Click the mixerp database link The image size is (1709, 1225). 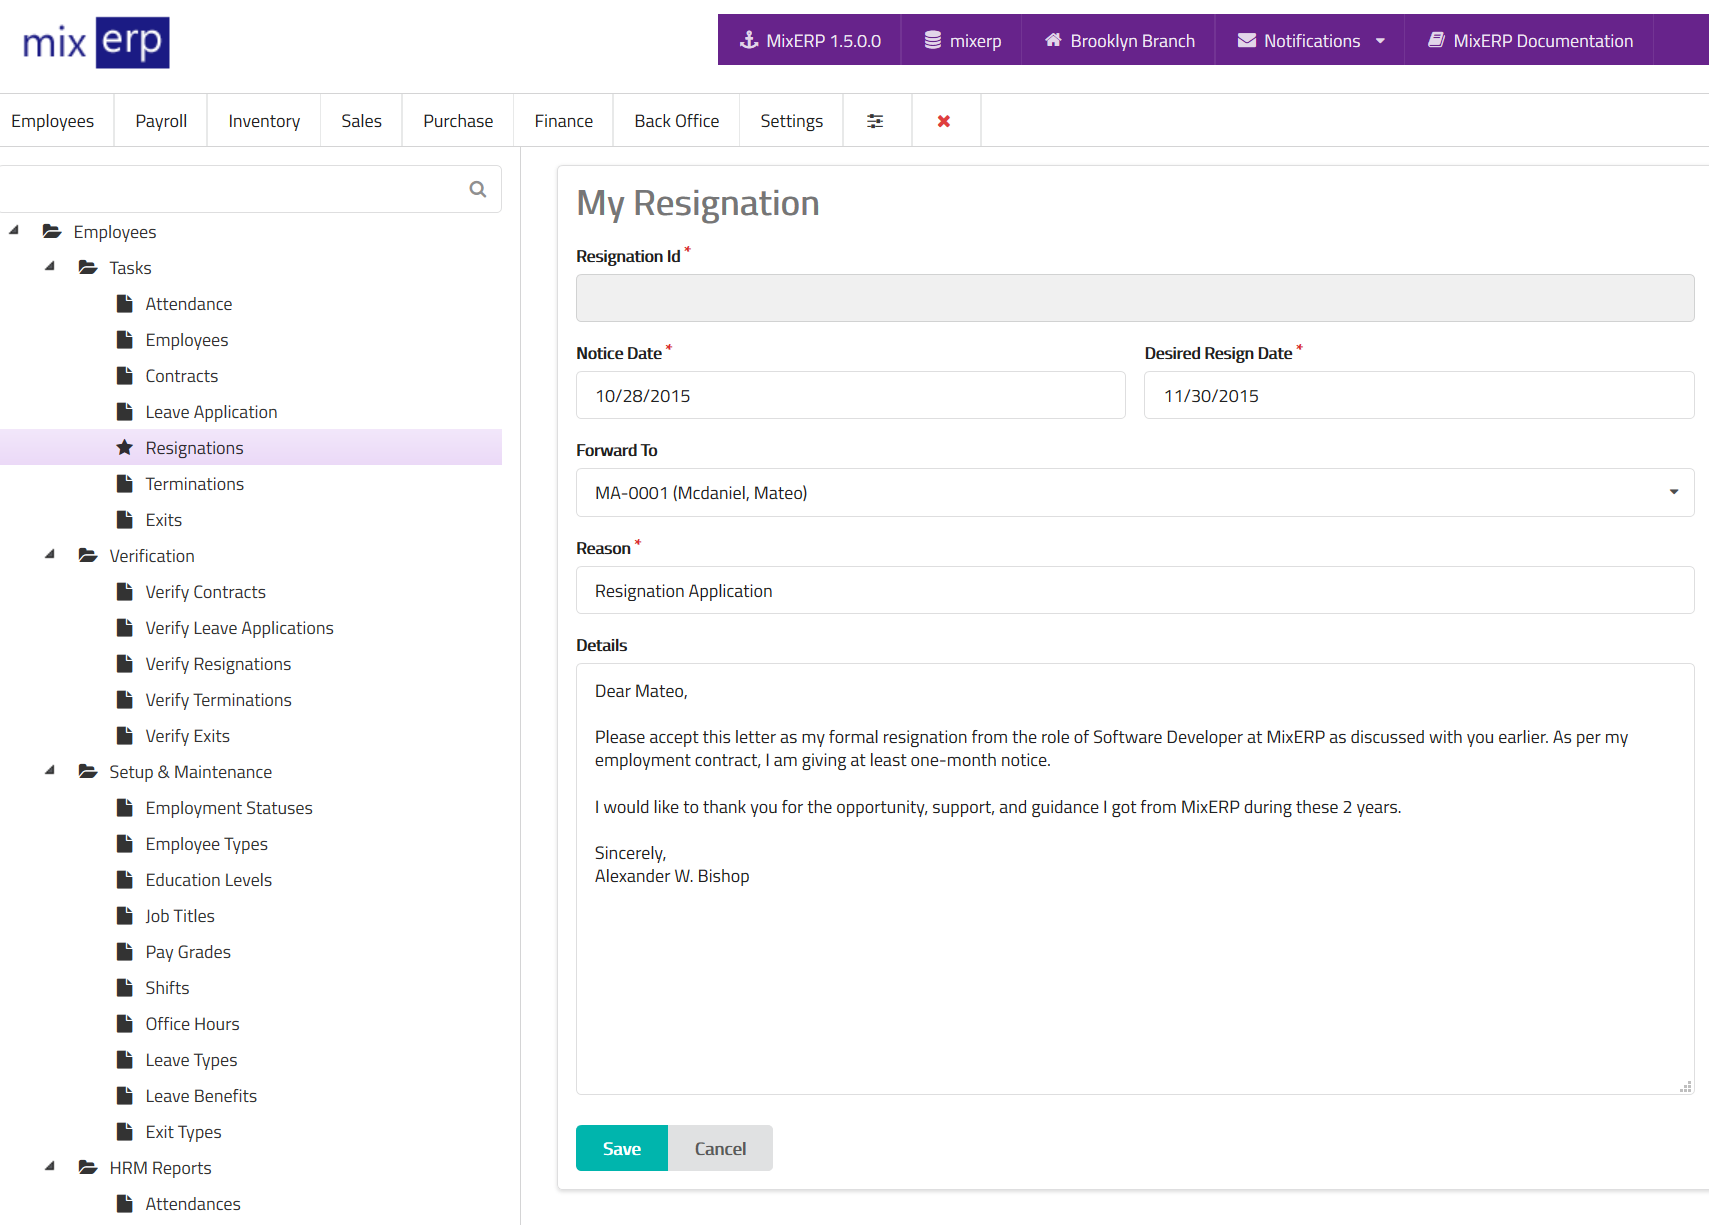pos(962,40)
